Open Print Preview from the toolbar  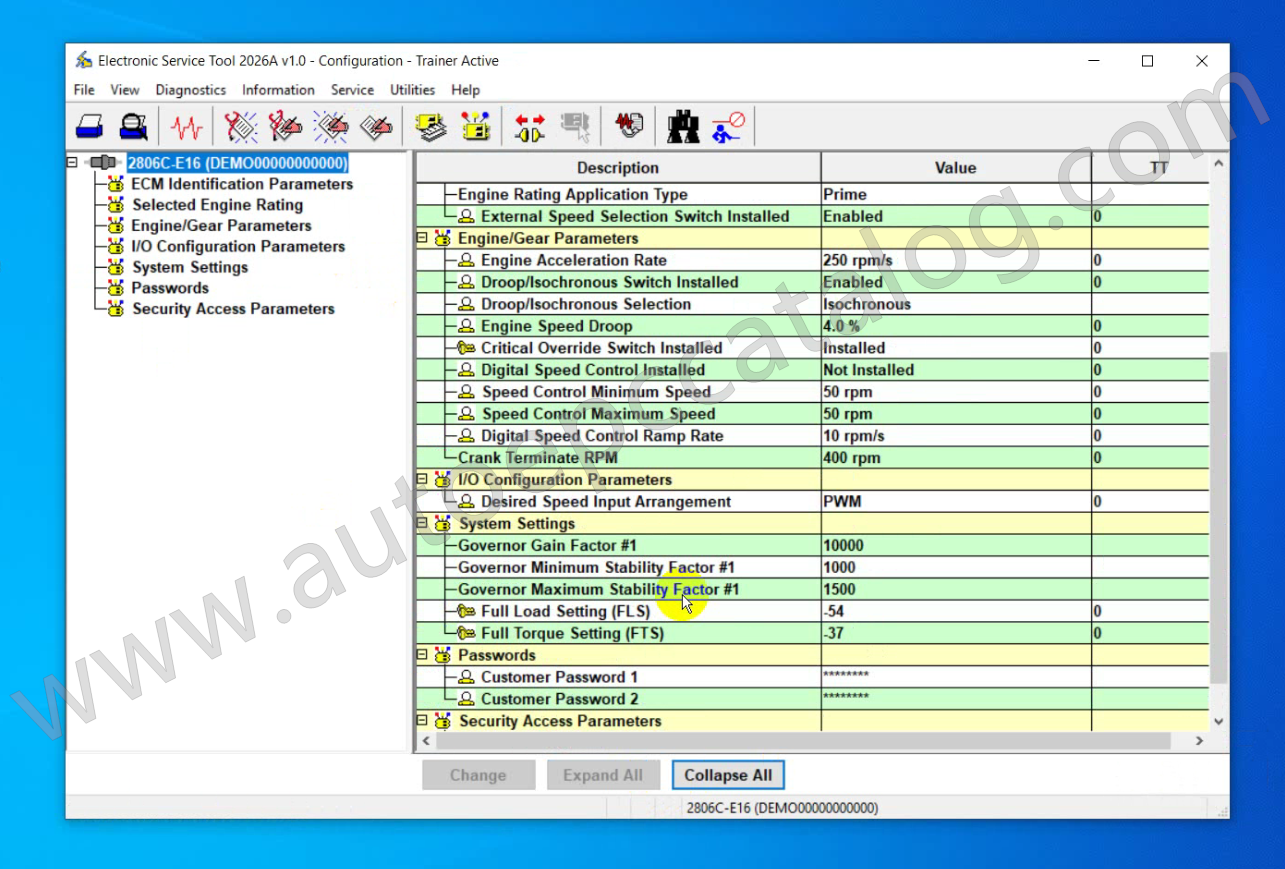(x=133, y=127)
